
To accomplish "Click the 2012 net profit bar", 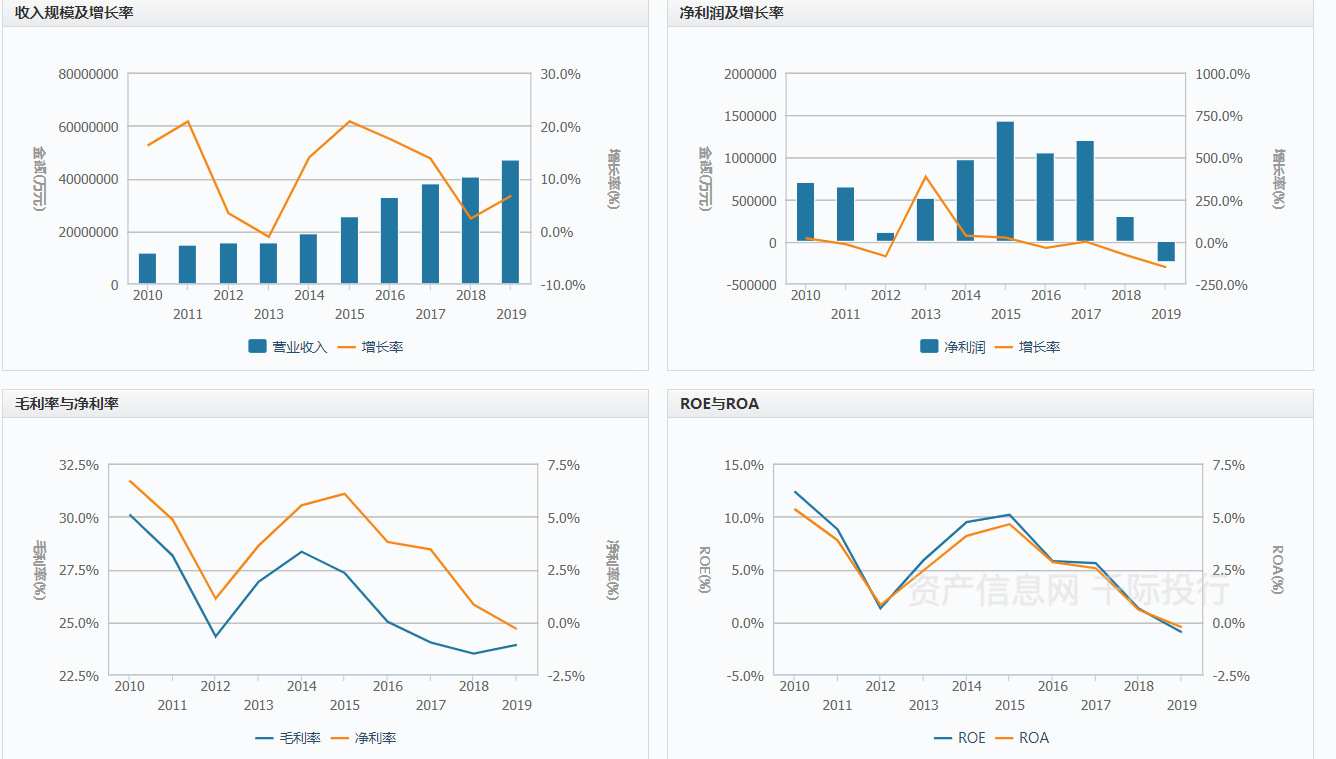I will (x=885, y=238).
